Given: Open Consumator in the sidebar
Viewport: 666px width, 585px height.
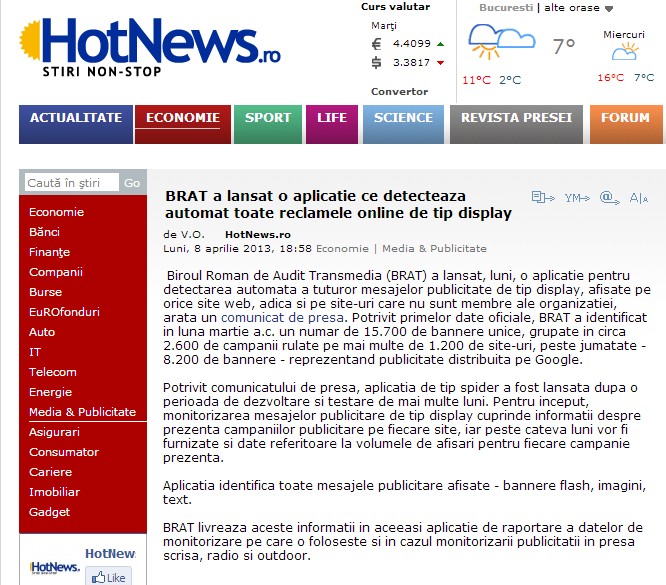Looking at the screenshot, I should pyautogui.click(x=64, y=452).
